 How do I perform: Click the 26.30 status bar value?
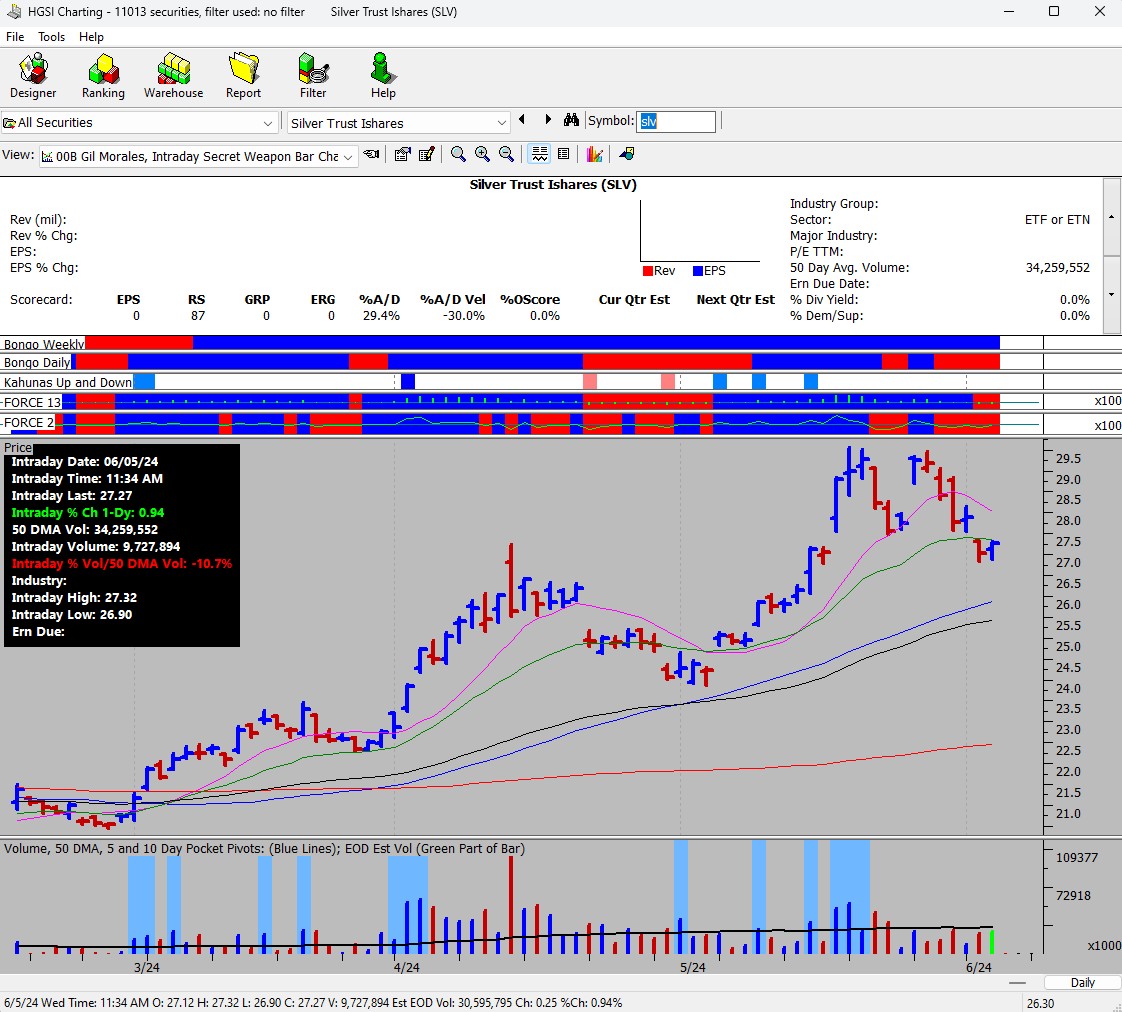(1040, 1003)
